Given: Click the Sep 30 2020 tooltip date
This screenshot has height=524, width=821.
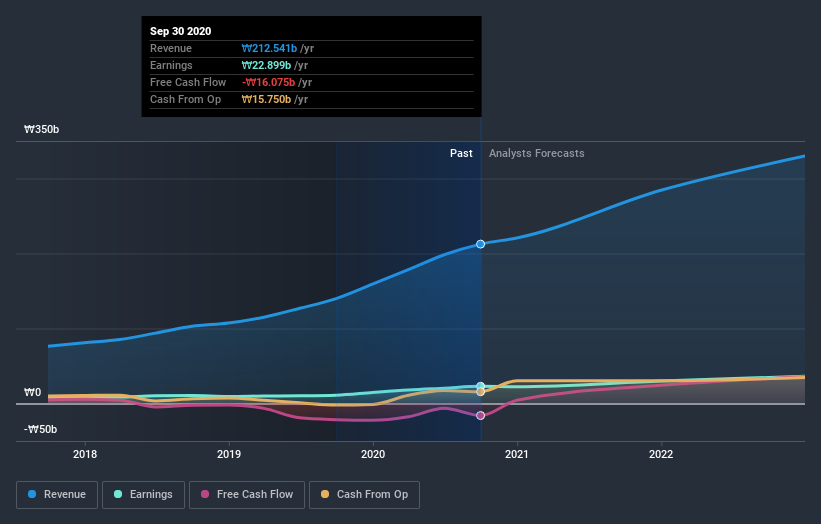Looking at the screenshot, I should click(x=181, y=31).
